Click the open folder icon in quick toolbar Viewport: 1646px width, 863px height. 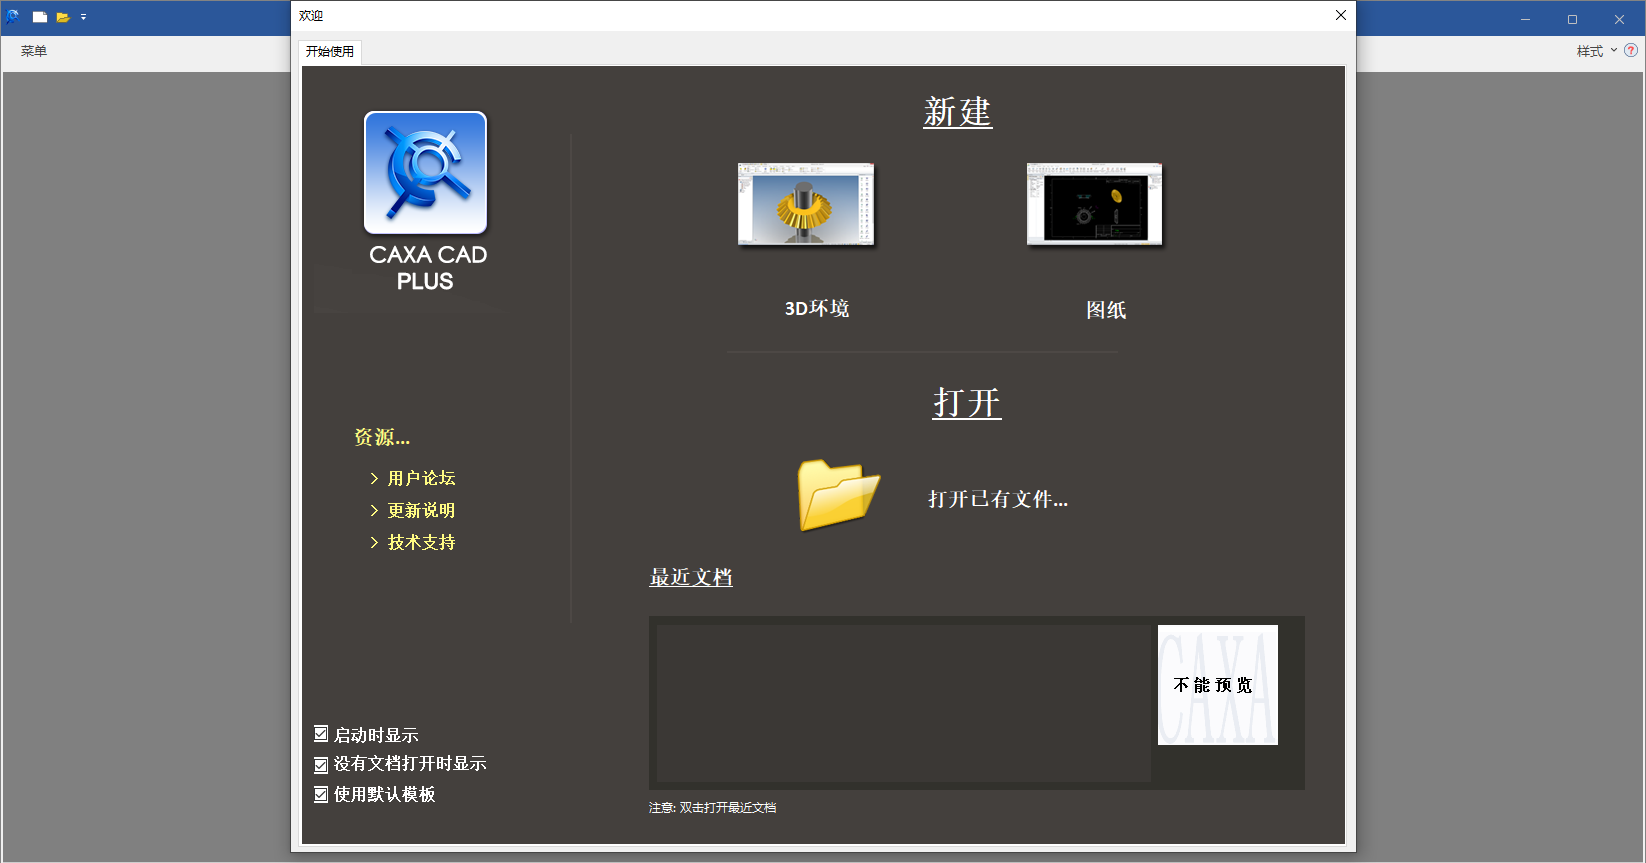click(63, 17)
